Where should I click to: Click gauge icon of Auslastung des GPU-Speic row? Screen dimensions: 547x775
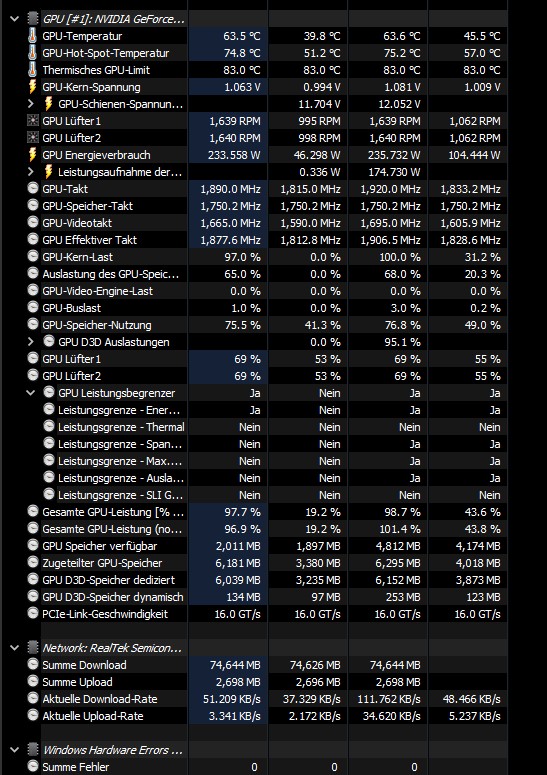[33, 274]
